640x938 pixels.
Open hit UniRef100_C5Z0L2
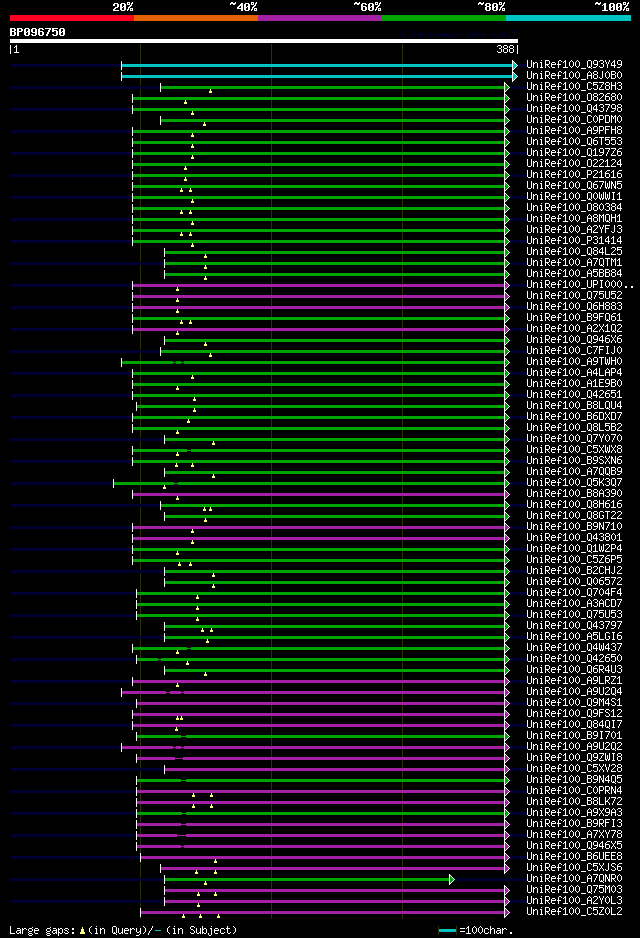pyautogui.click(x=574, y=911)
